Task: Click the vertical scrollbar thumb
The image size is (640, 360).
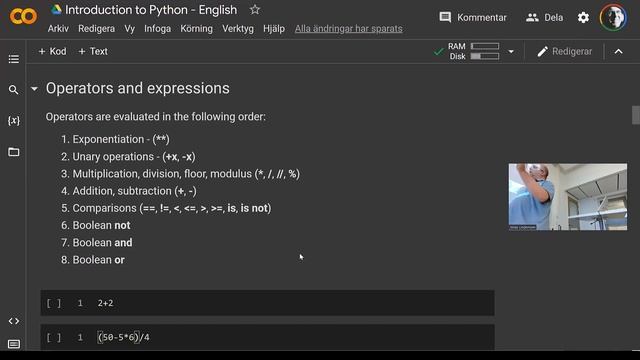Action: 636,115
